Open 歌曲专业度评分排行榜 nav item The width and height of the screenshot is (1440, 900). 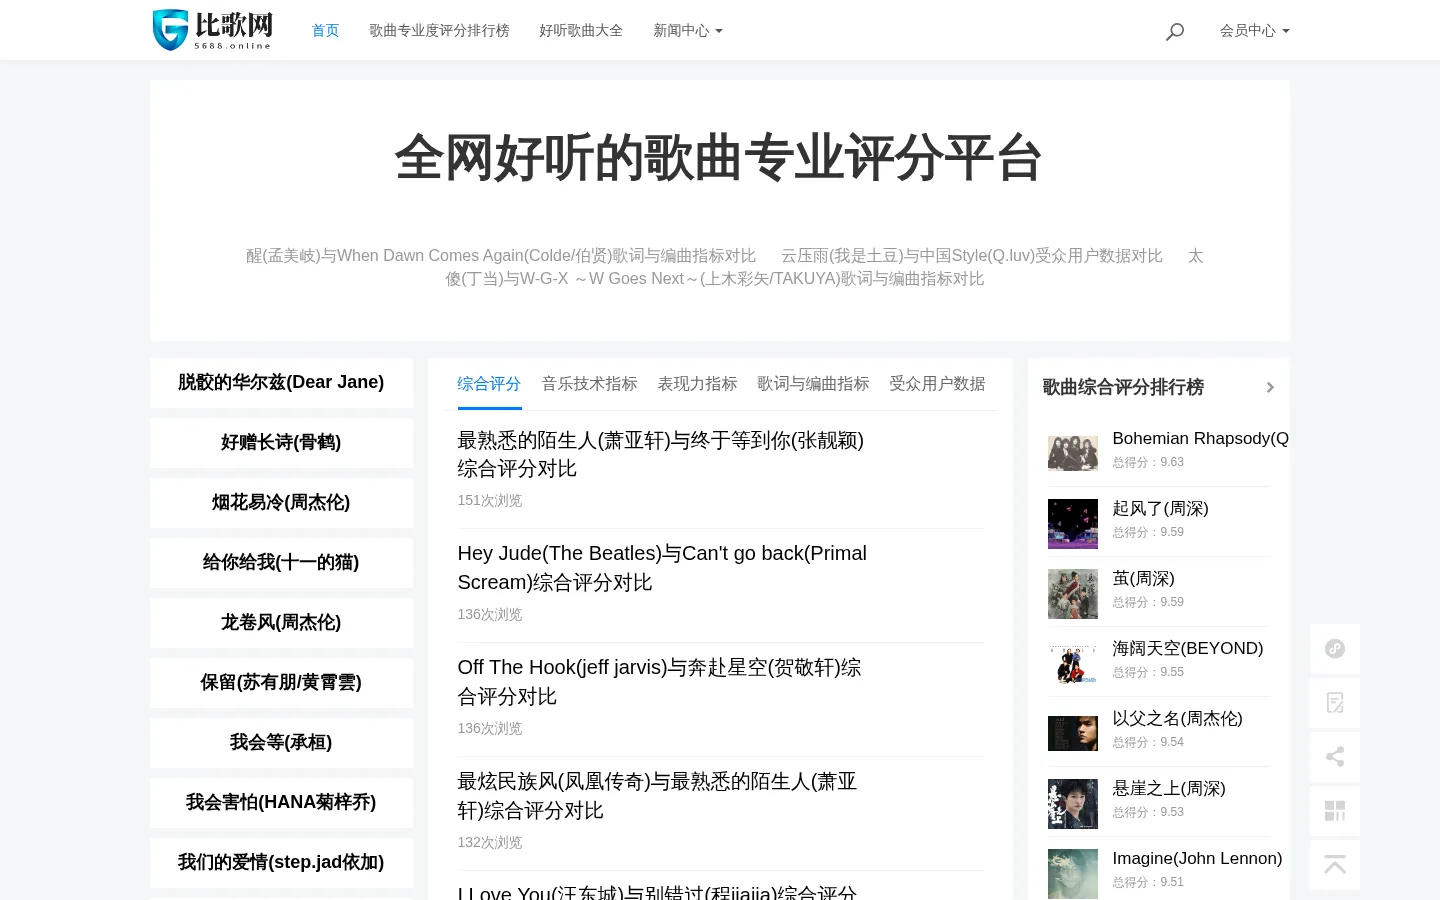(439, 31)
